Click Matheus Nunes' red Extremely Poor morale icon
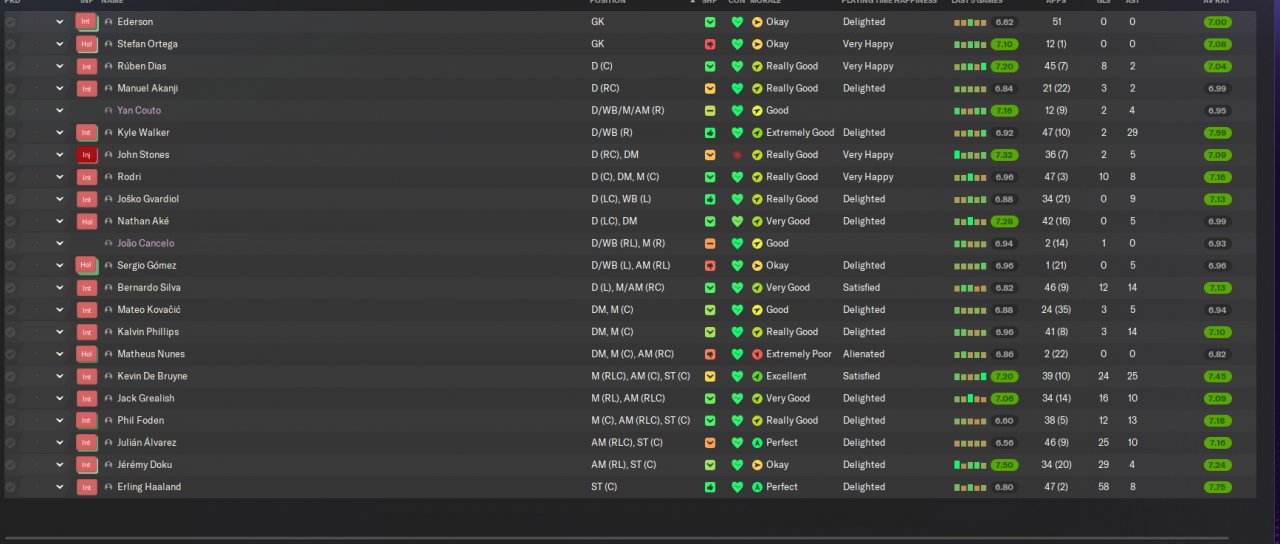Viewport: 1280px width, 544px height. (757, 354)
